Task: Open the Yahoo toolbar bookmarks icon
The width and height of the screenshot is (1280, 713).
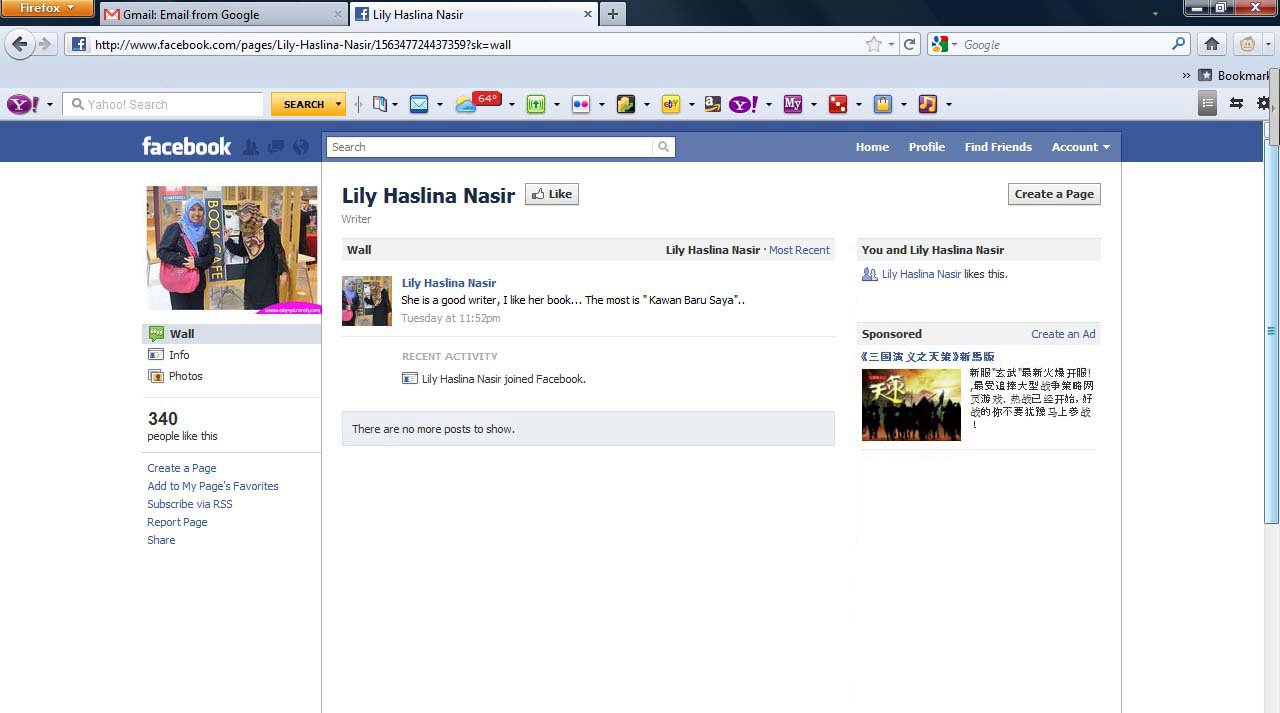Action: point(380,104)
